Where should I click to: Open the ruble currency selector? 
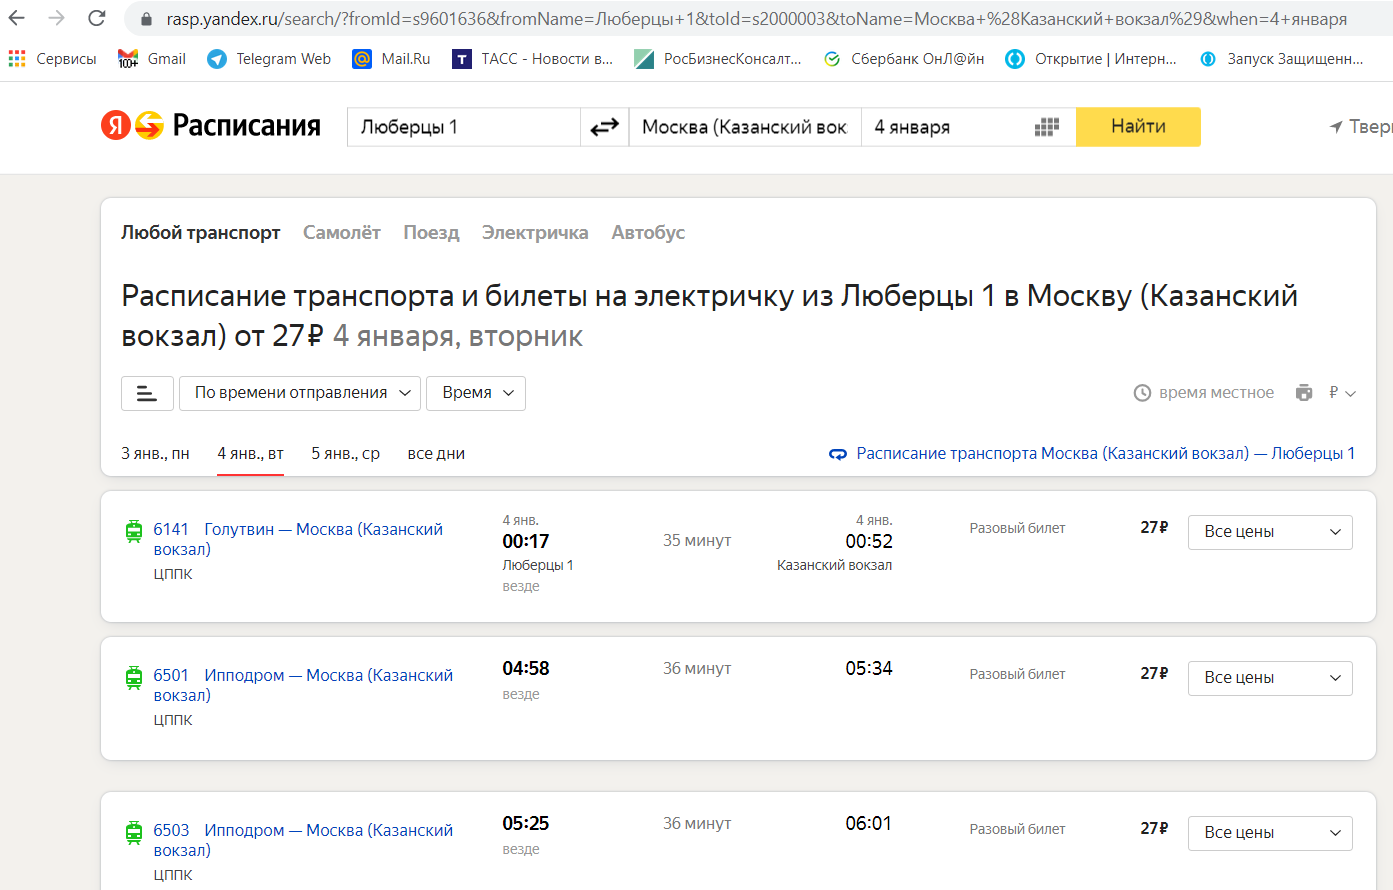pyautogui.click(x=1341, y=393)
